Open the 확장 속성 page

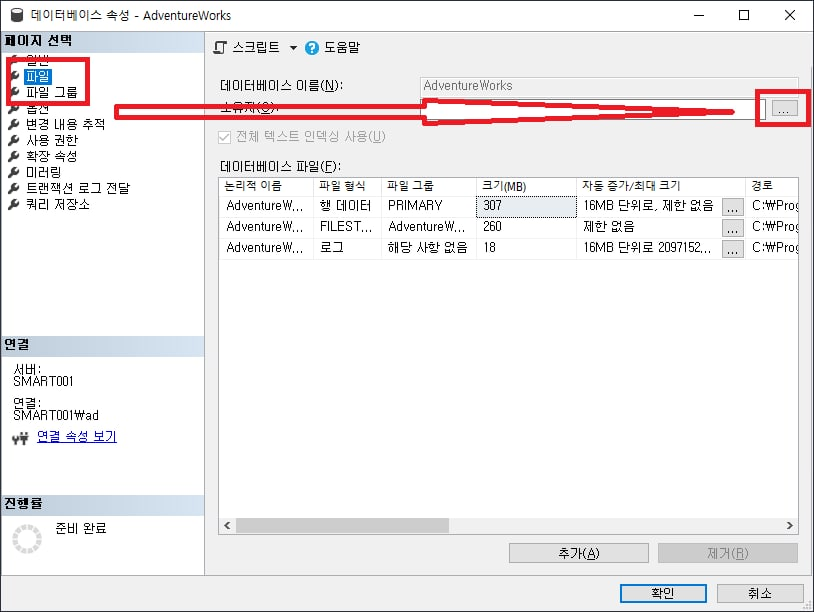pos(51,156)
